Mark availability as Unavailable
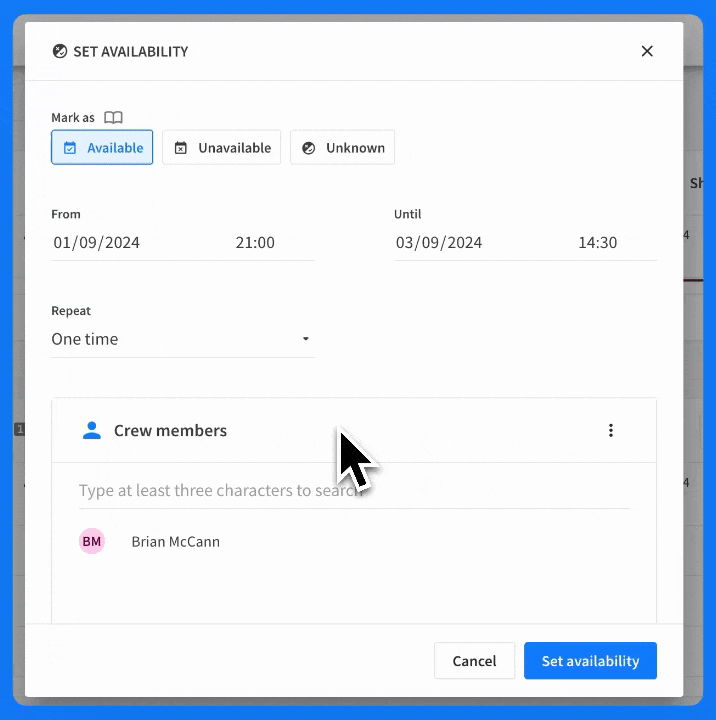This screenshot has width=716, height=720. click(221, 148)
